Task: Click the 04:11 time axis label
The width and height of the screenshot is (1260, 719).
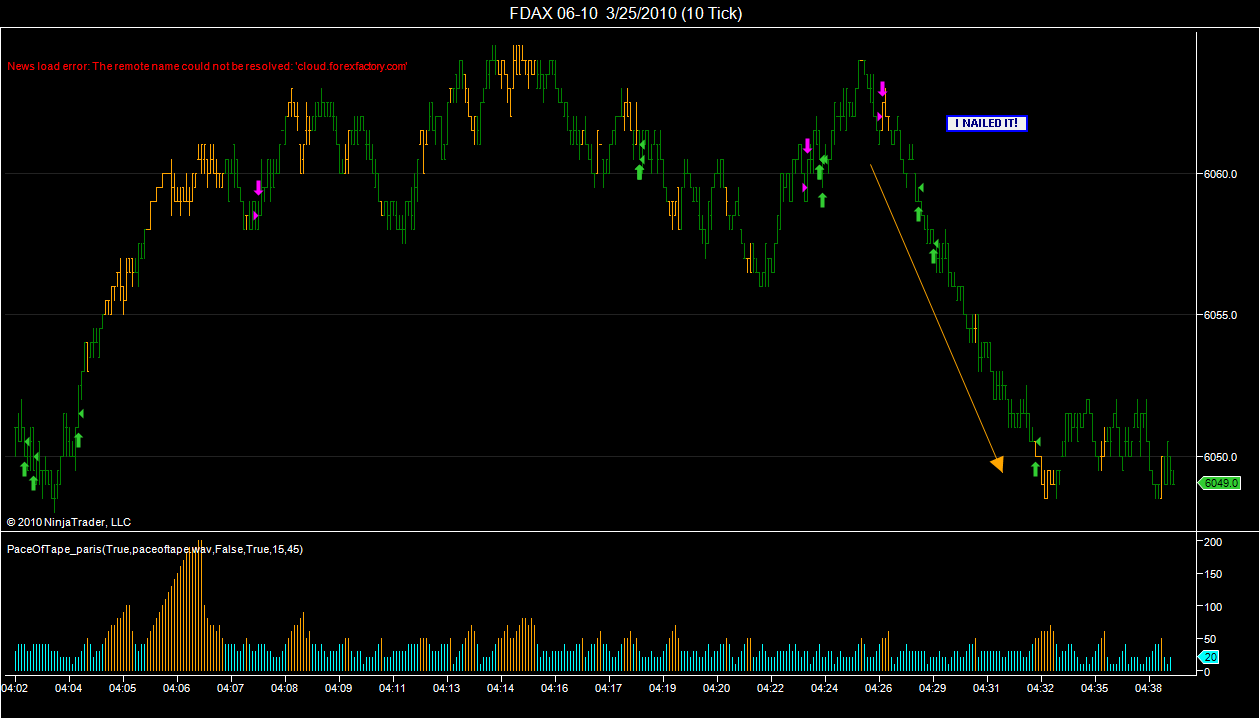Action: pyautogui.click(x=393, y=688)
